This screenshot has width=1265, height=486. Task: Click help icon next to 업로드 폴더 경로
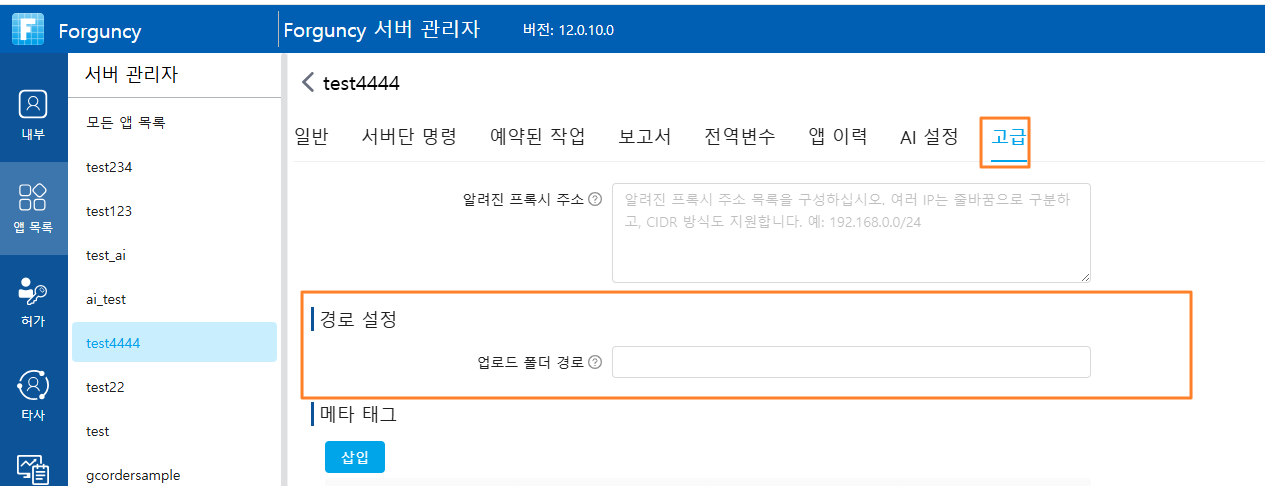(x=595, y=362)
